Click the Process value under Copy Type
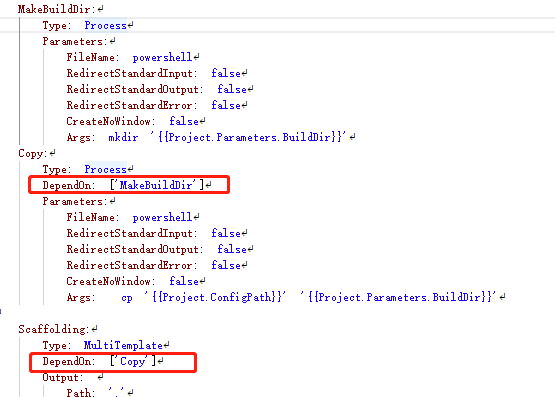The width and height of the screenshot is (555, 397). click(x=105, y=169)
